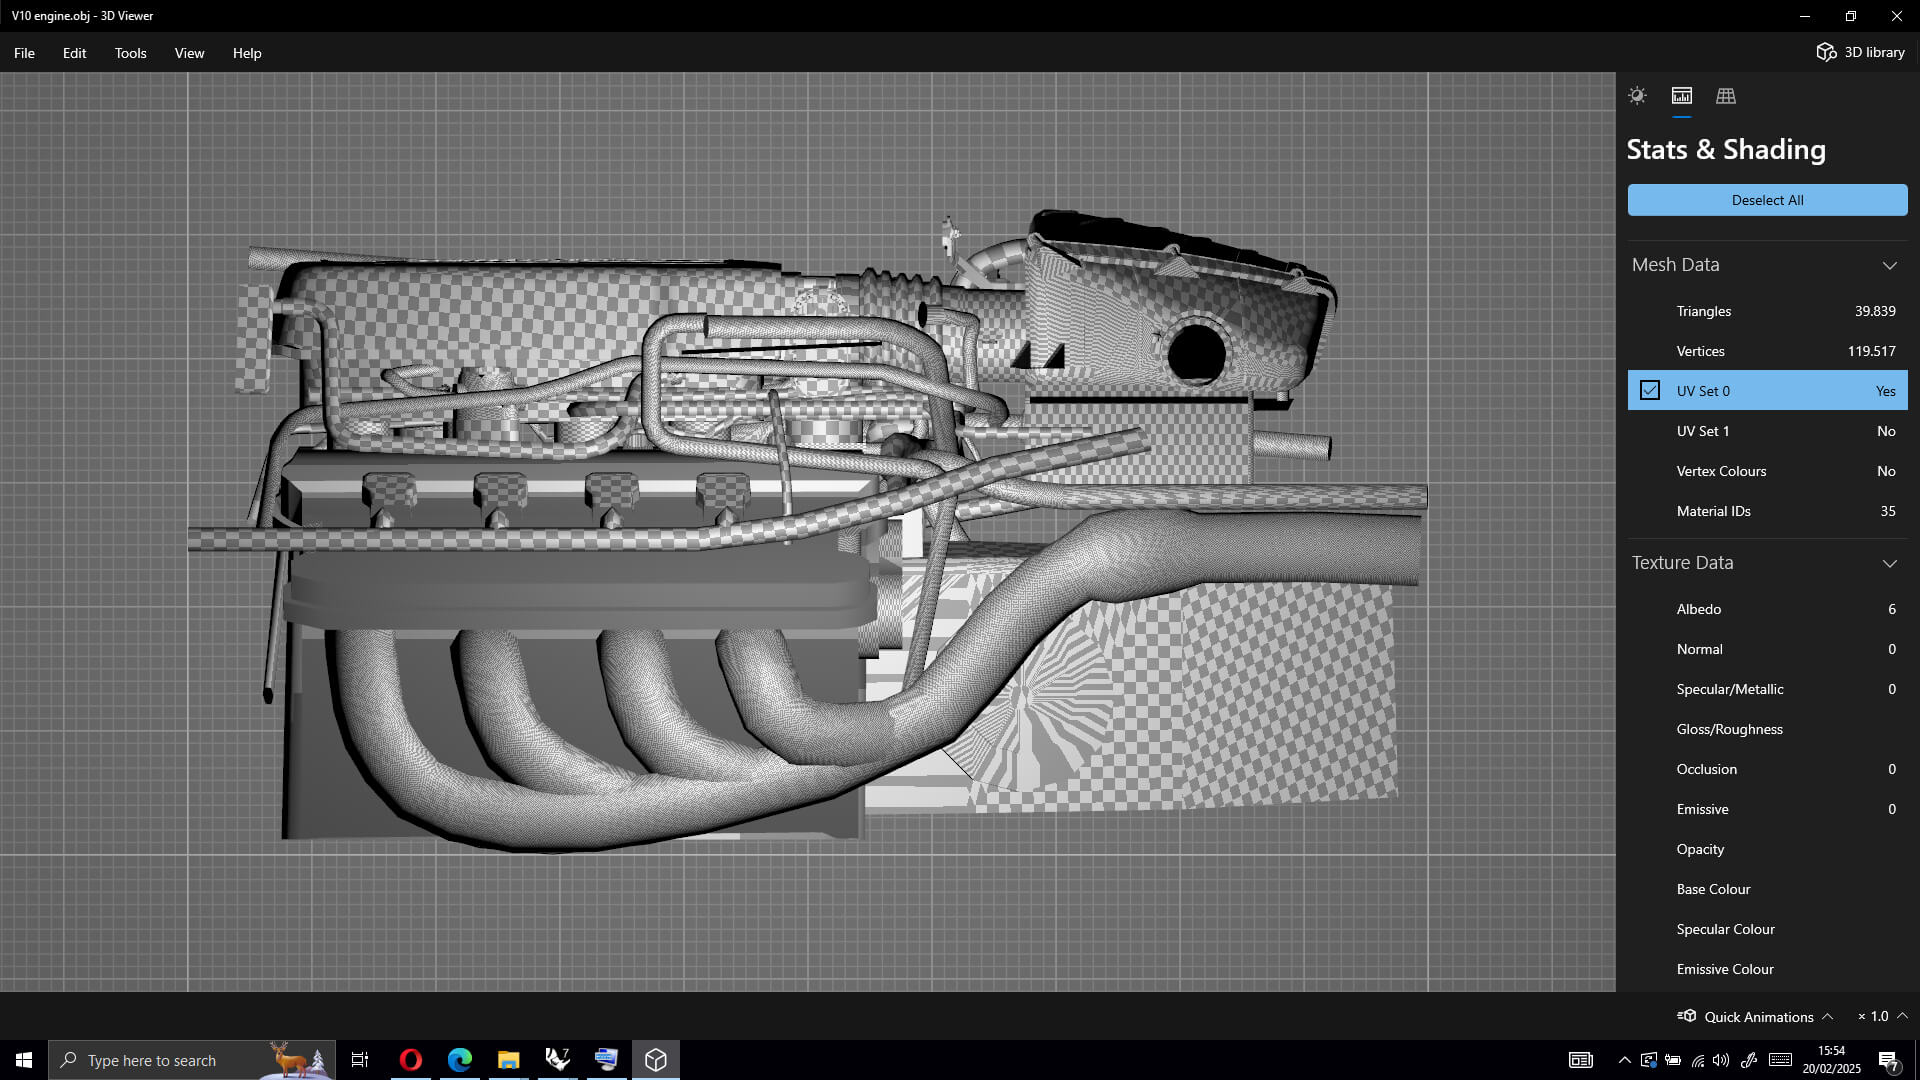1920x1080 pixels.
Task: Open File Explorer from the taskbar
Action: (508, 1060)
